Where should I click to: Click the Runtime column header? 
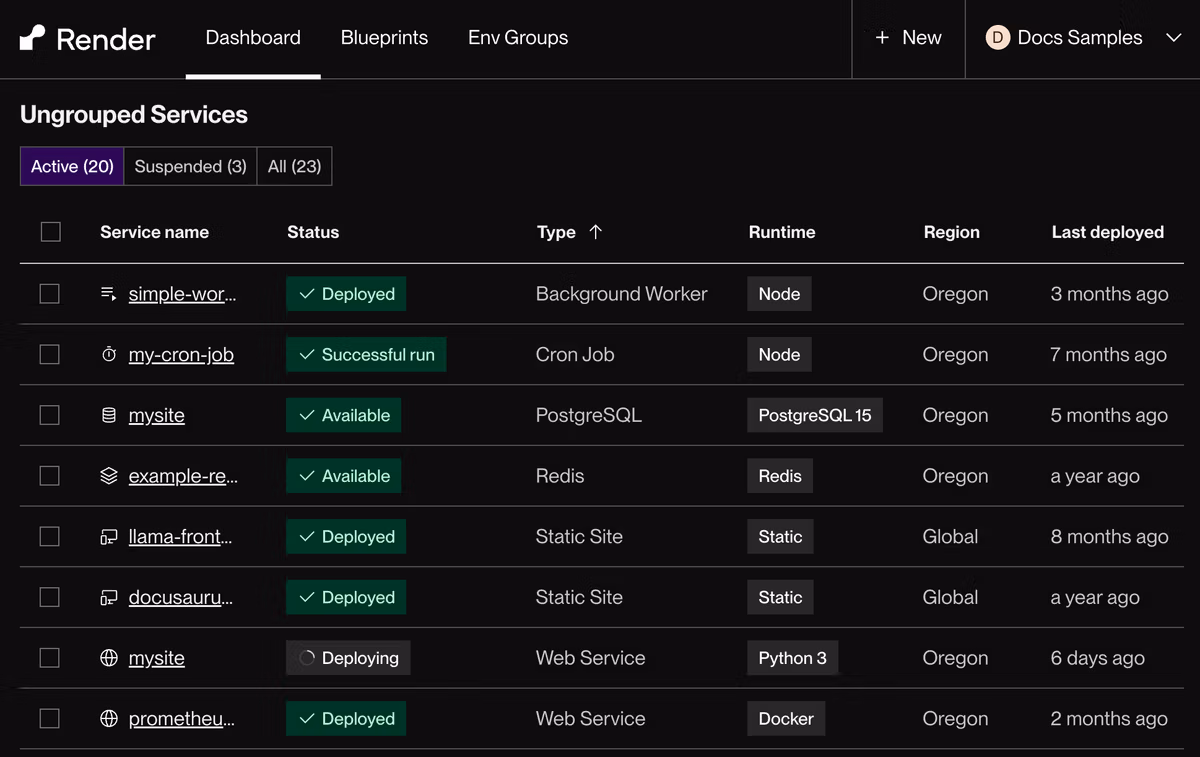point(782,232)
